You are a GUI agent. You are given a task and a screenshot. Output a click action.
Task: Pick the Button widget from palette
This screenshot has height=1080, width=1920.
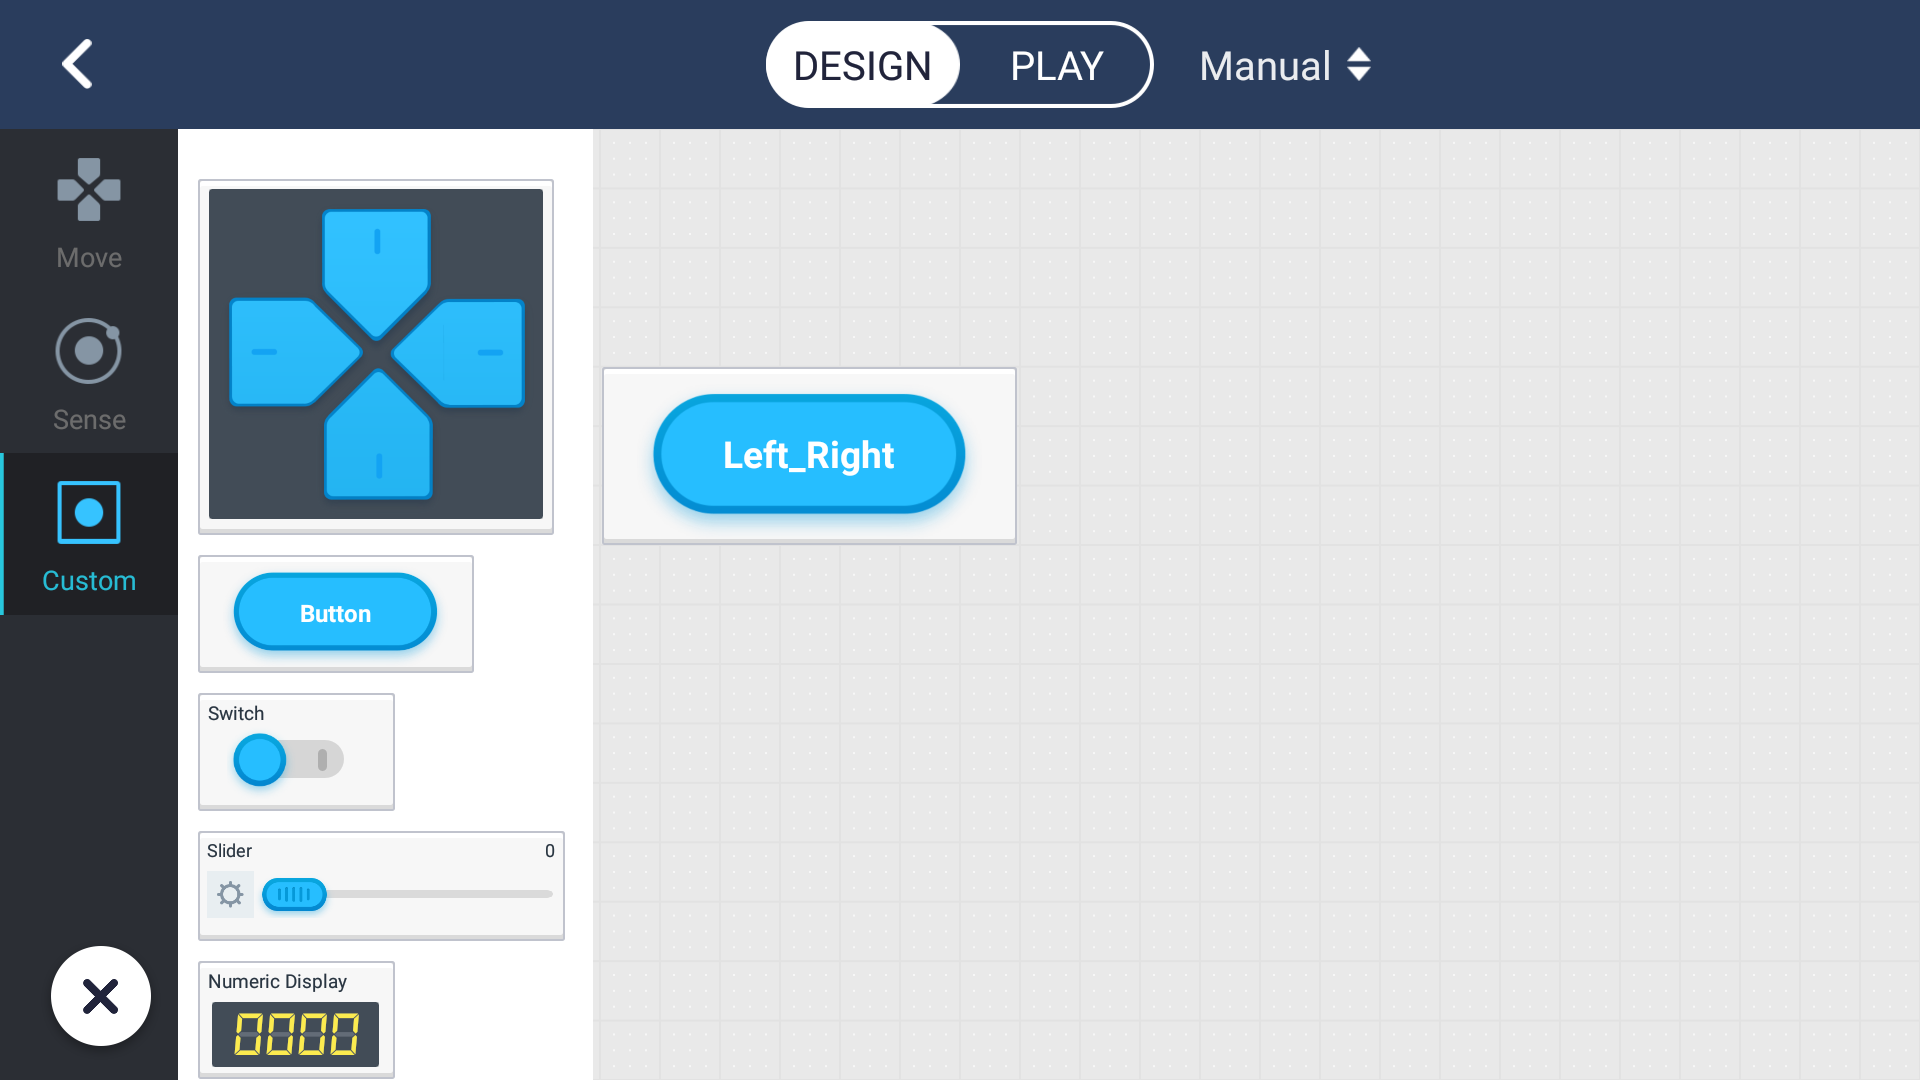pyautogui.click(x=335, y=612)
